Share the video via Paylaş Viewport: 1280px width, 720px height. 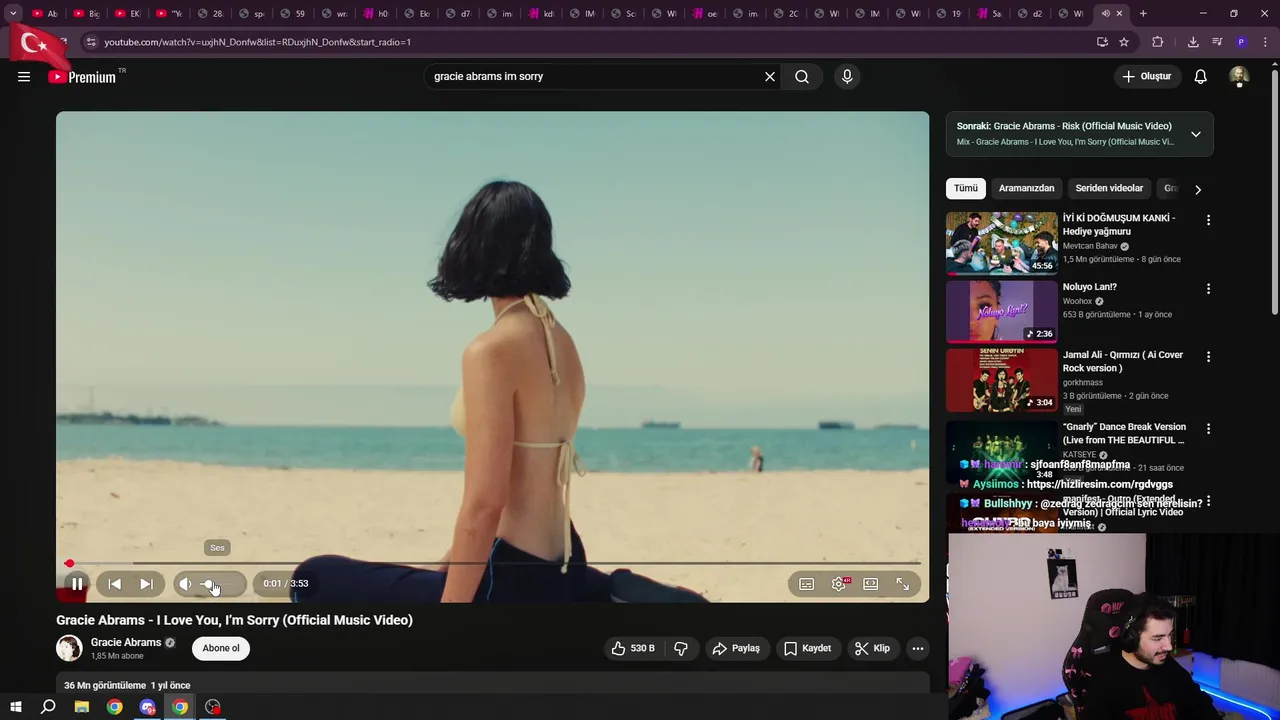click(x=736, y=648)
